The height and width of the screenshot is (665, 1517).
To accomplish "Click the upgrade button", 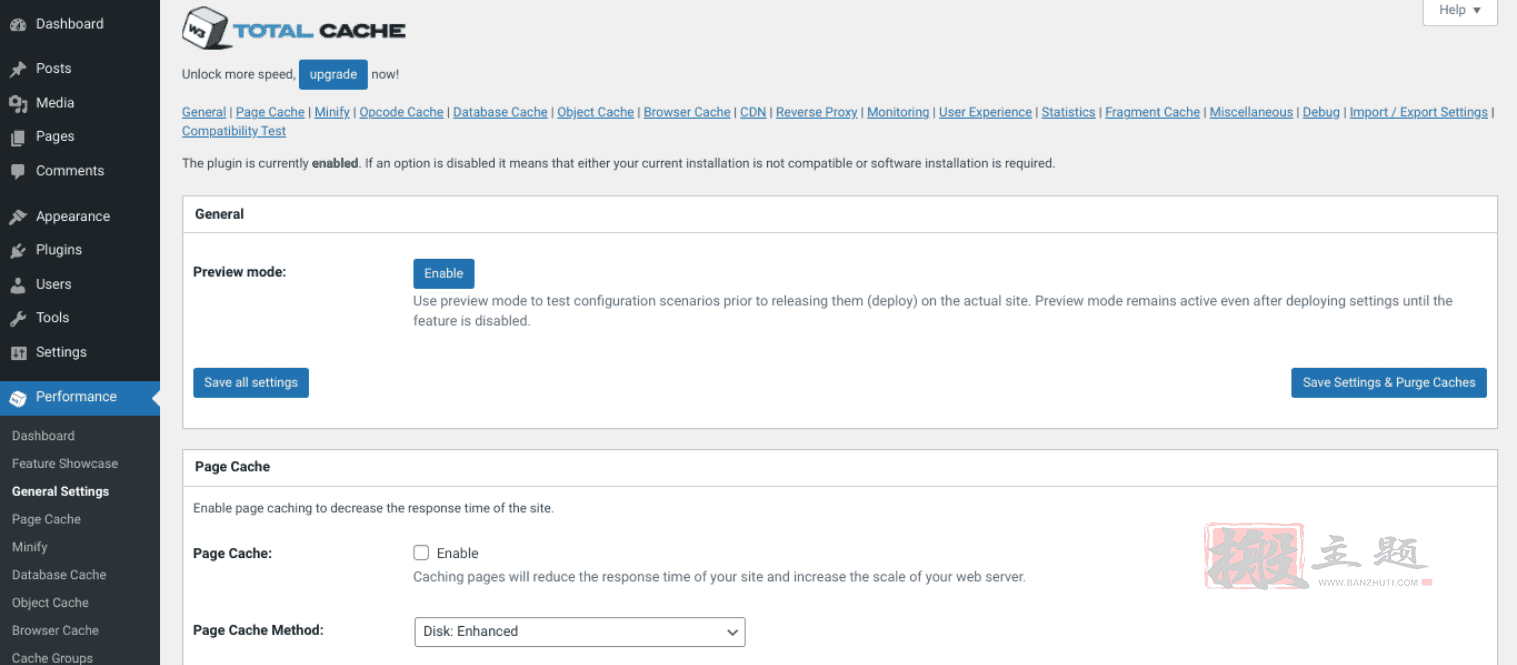I will click(x=333, y=75).
